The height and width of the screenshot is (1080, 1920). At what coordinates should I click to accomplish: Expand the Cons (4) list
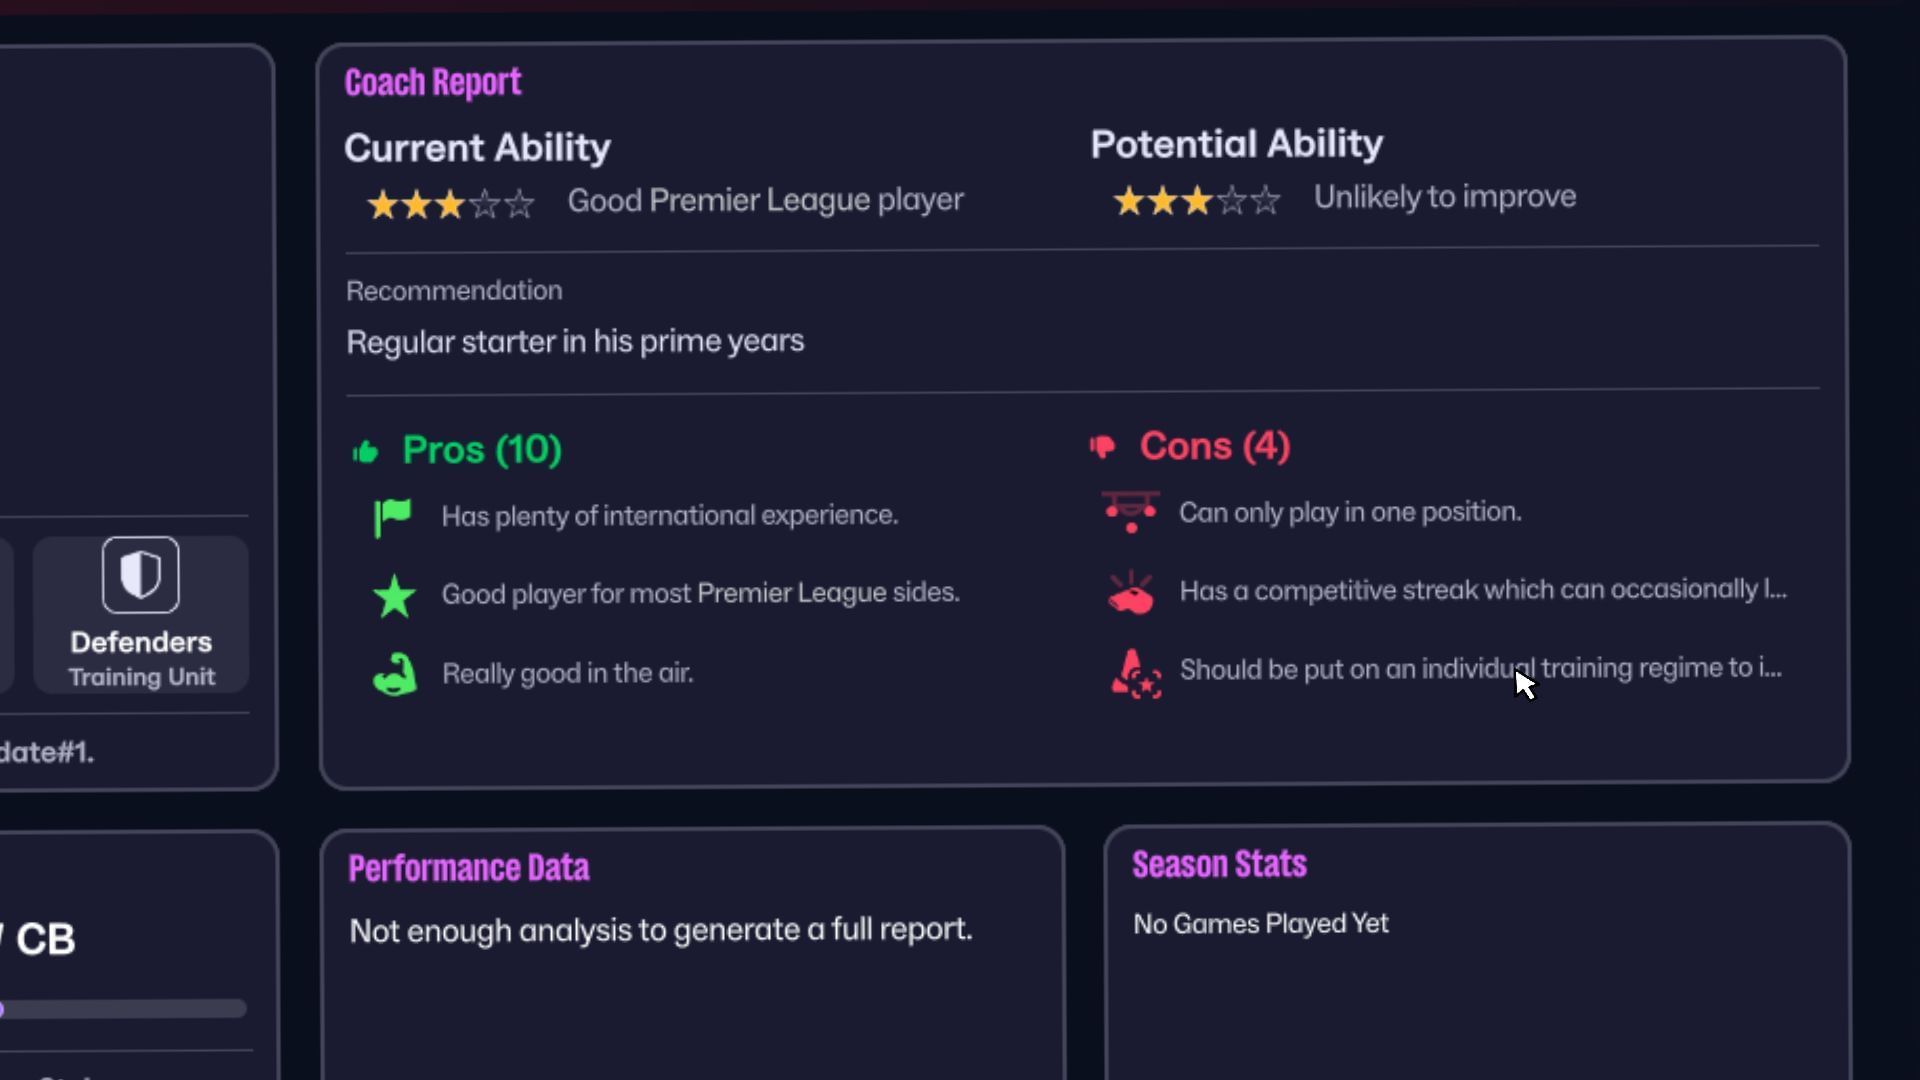pyautogui.click(x=1214, y=446)
